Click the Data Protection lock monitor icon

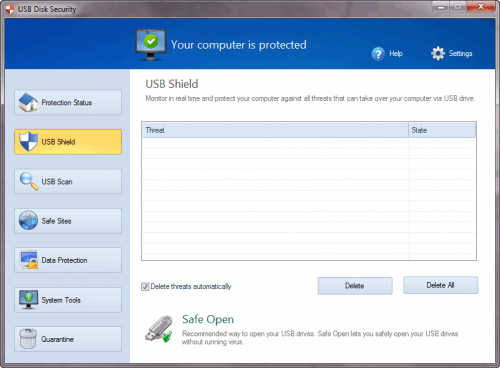pyautogui.click(x=29, y=260)
